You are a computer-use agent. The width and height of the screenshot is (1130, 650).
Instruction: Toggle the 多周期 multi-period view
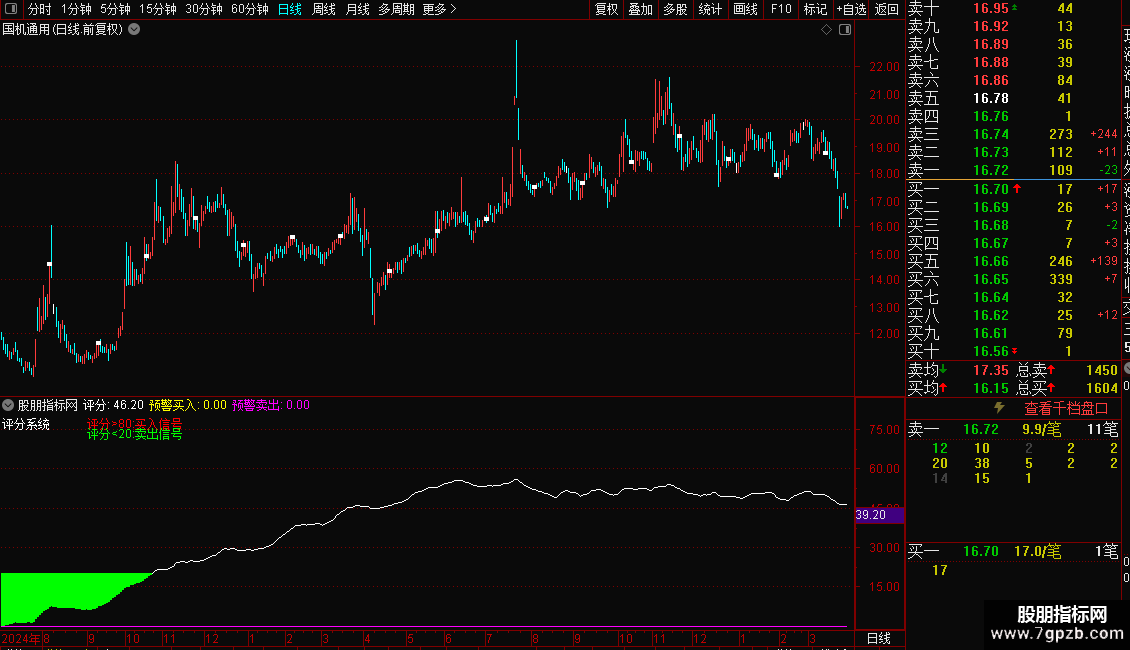pos(396,9)
